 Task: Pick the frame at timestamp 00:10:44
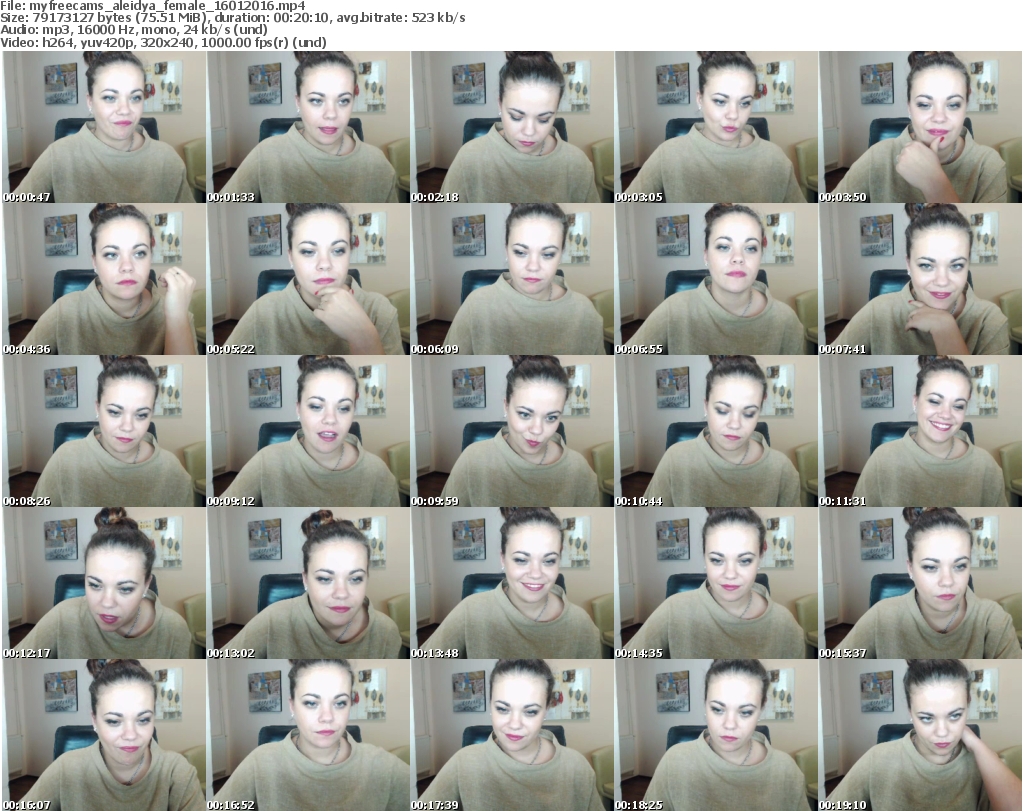point(716,432)
